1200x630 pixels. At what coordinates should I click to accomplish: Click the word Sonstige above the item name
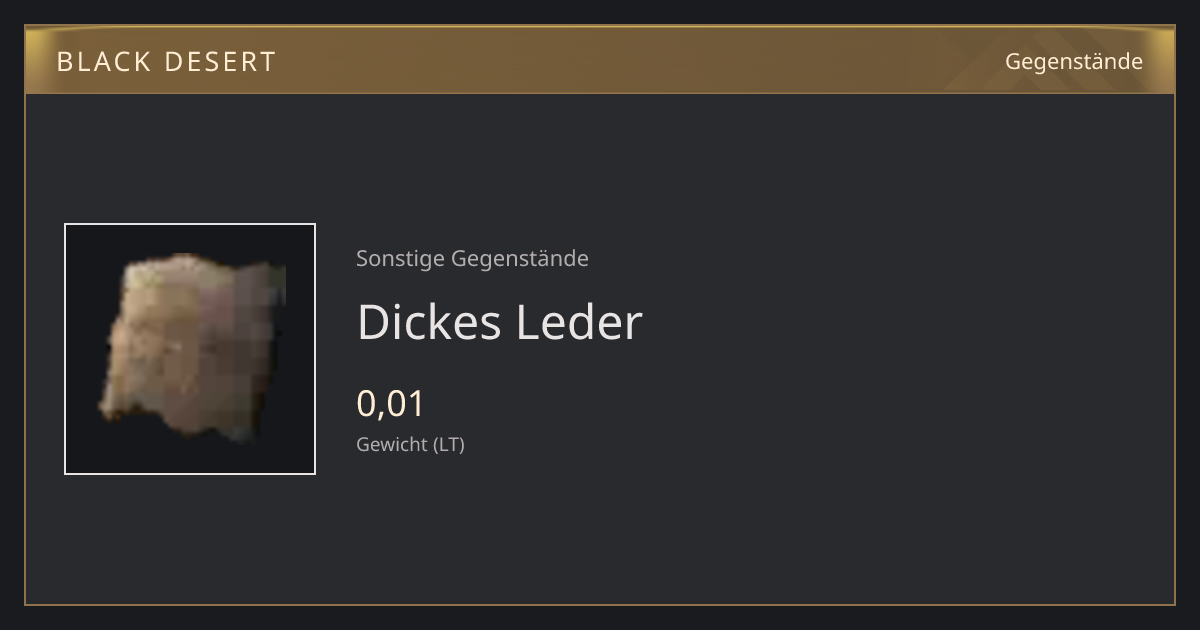[401, 258]
